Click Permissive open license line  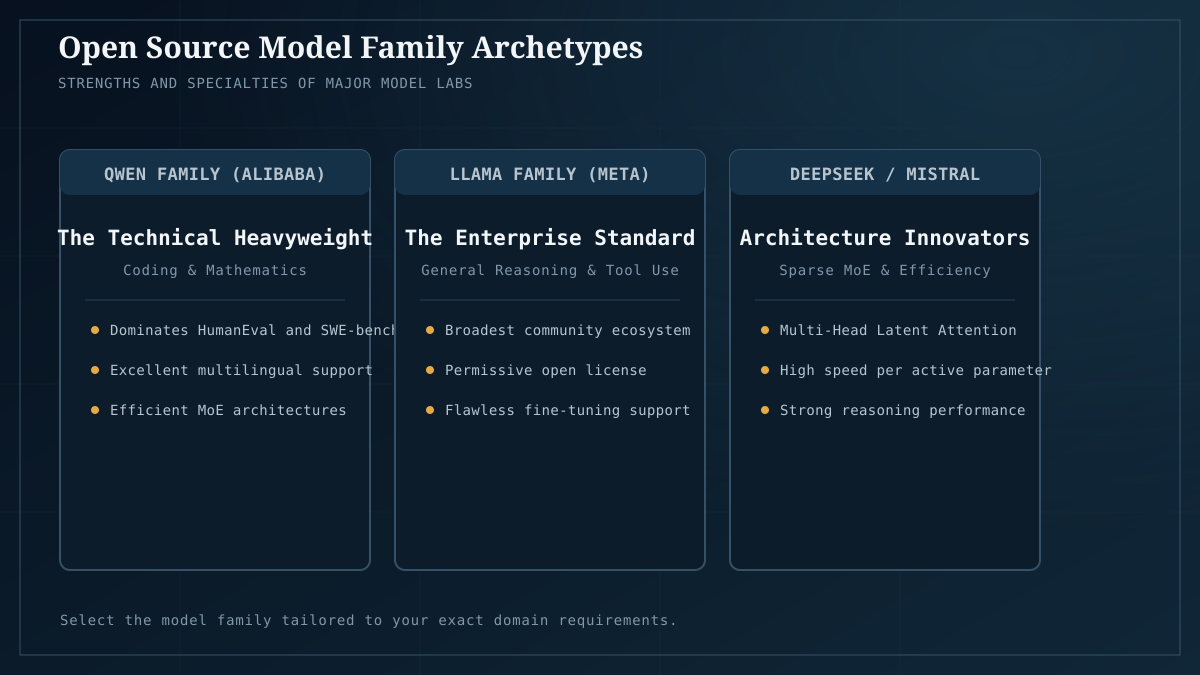click(545, 370)
